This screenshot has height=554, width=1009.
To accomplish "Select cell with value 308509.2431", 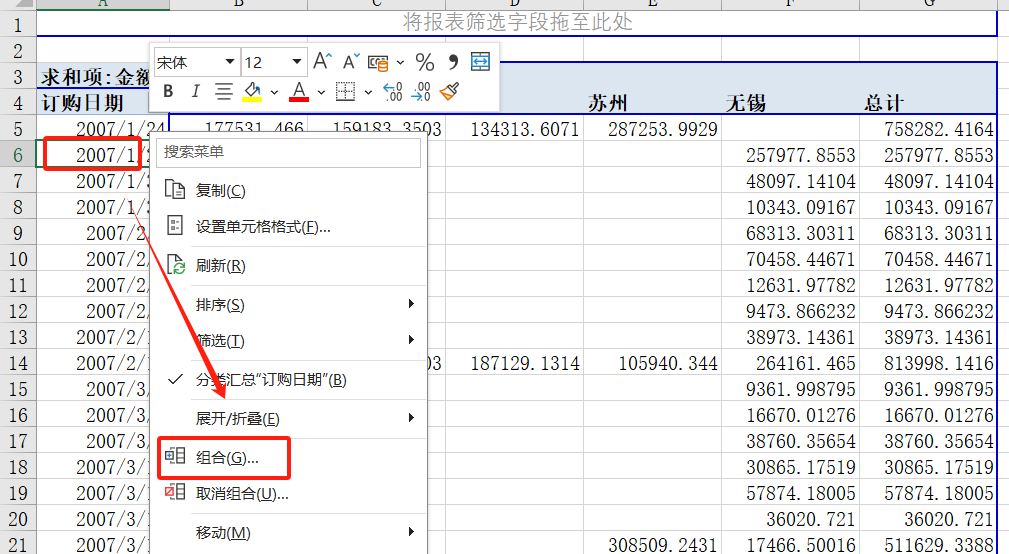I will click(x=653, y=544).
